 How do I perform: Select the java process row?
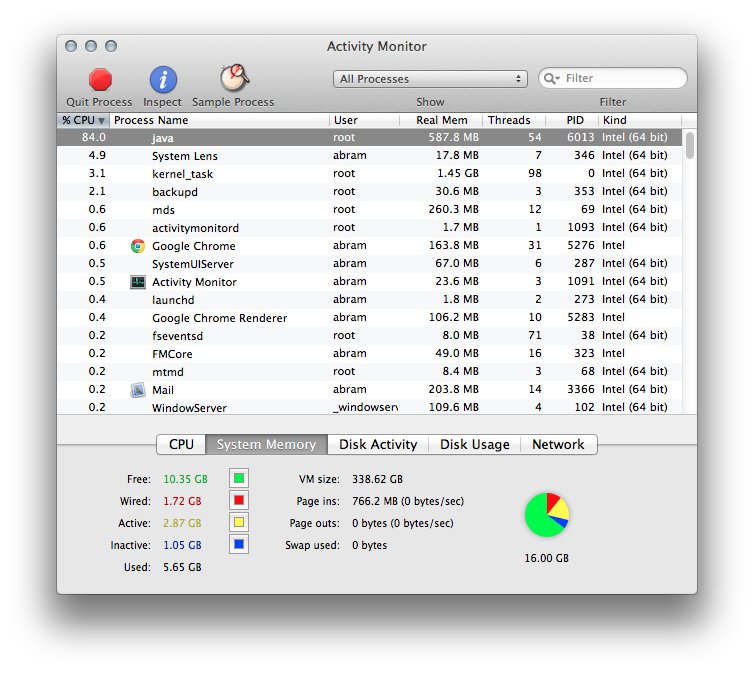point(369,137)
